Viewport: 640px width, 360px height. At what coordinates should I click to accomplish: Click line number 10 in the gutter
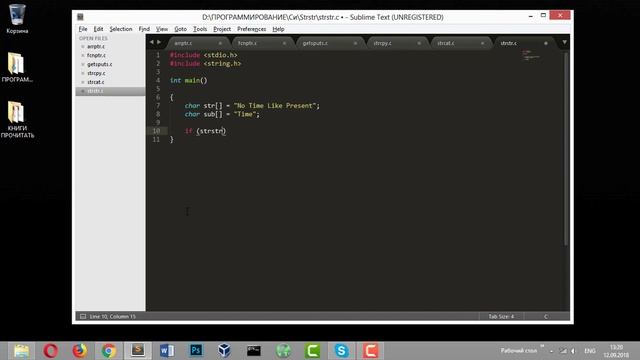tap(156, 131)
